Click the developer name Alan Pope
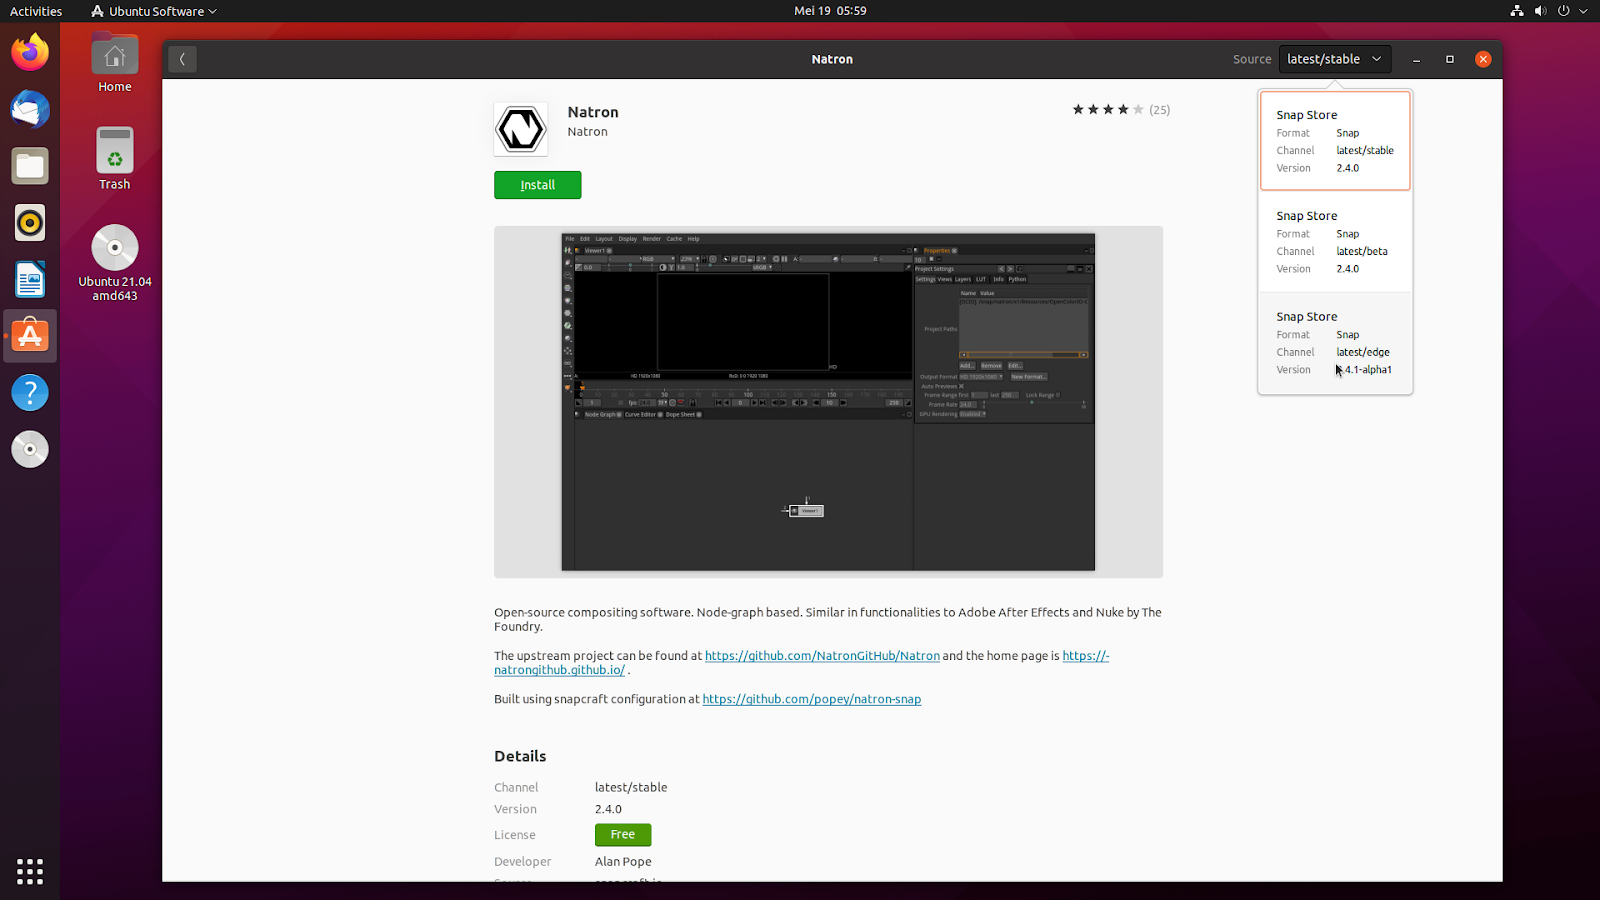1600x900 pixels. (x=623, y=861)
